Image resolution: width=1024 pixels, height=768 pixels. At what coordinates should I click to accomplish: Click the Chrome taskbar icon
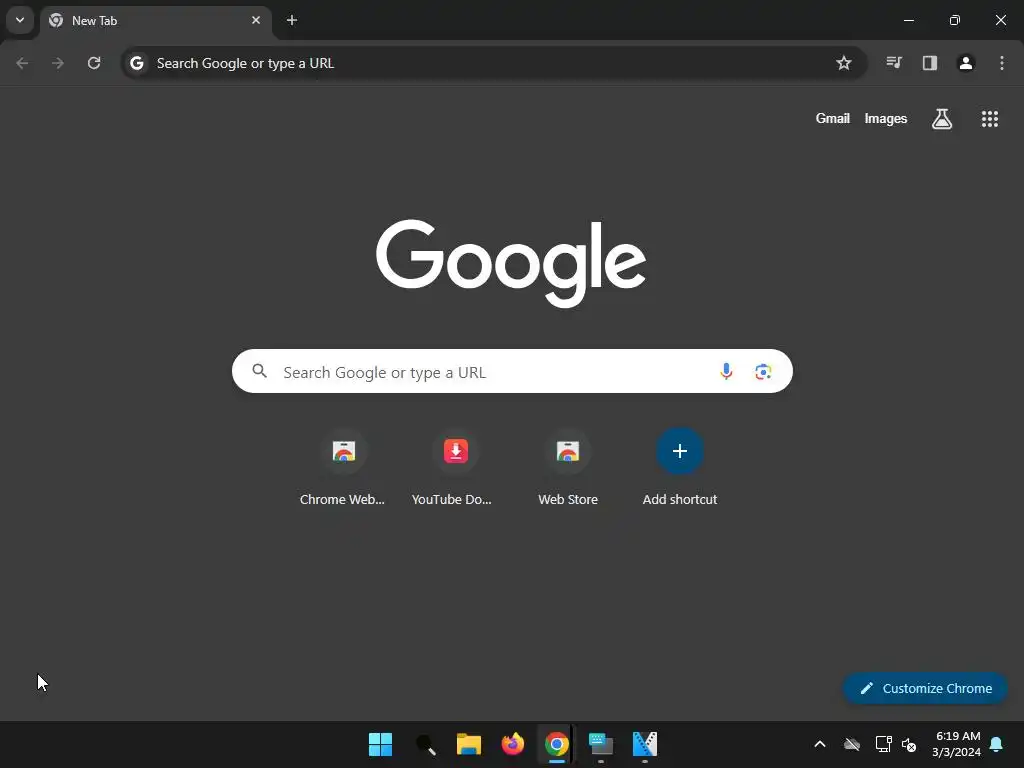(x=556, y=744)
